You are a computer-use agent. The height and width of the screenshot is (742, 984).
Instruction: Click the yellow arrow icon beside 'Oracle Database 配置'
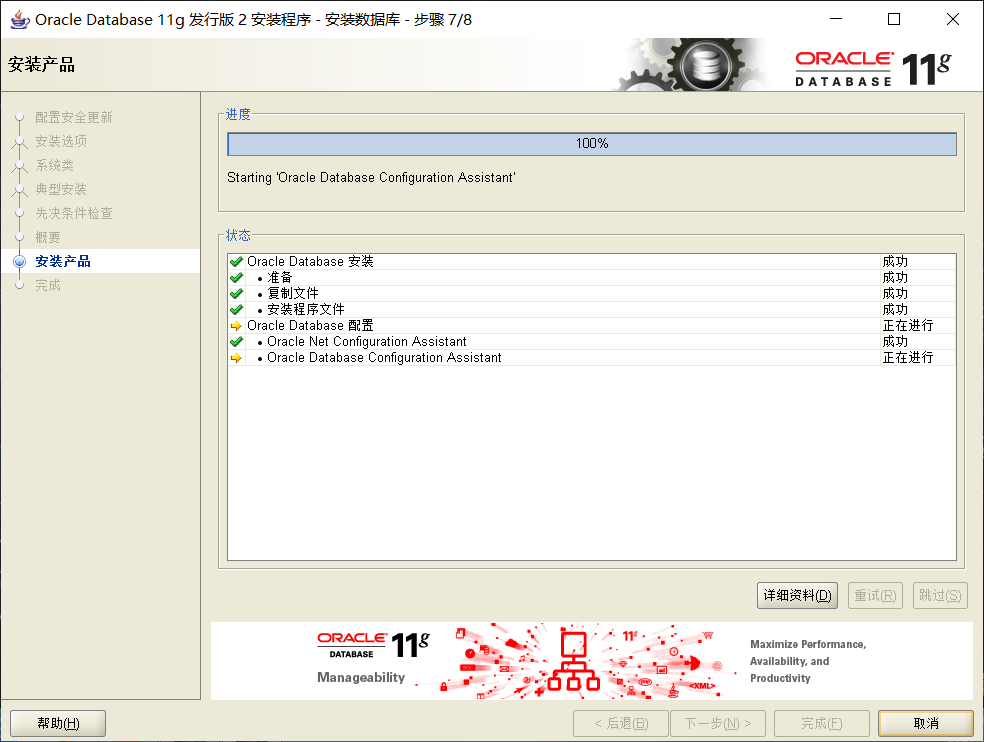point(236,325)
